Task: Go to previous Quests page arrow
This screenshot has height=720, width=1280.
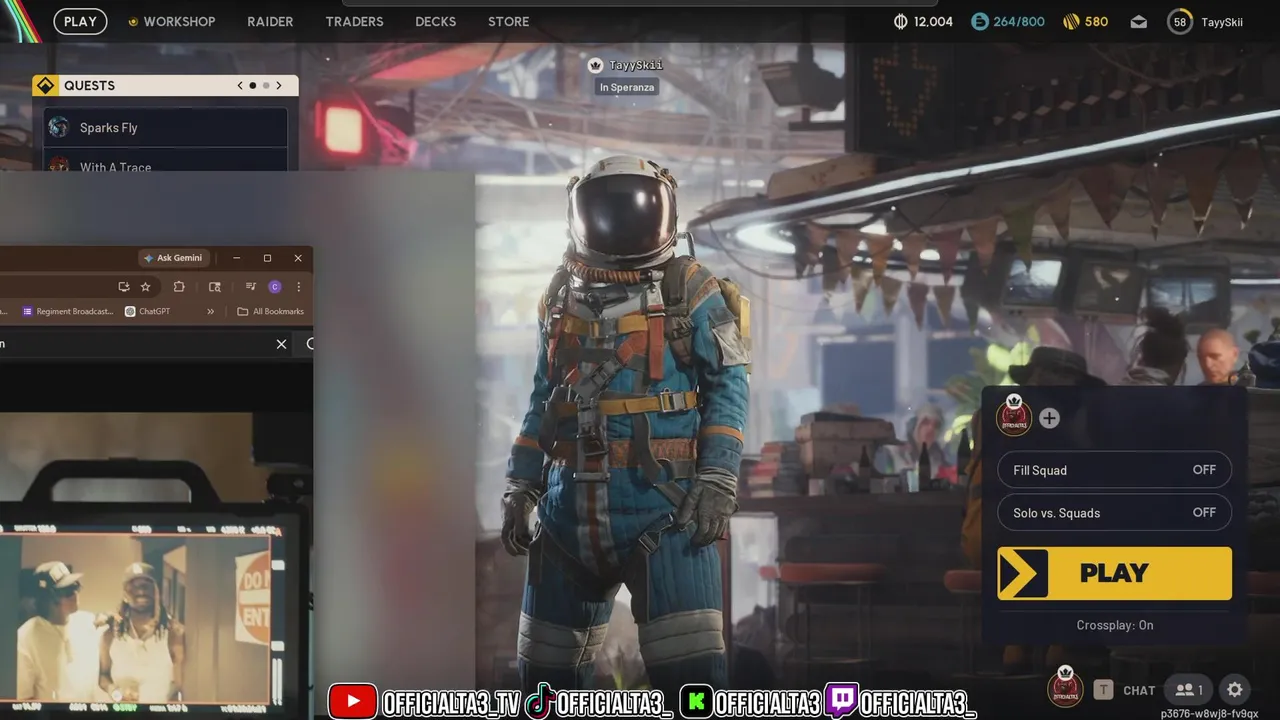Action: [x=240, y=86]
